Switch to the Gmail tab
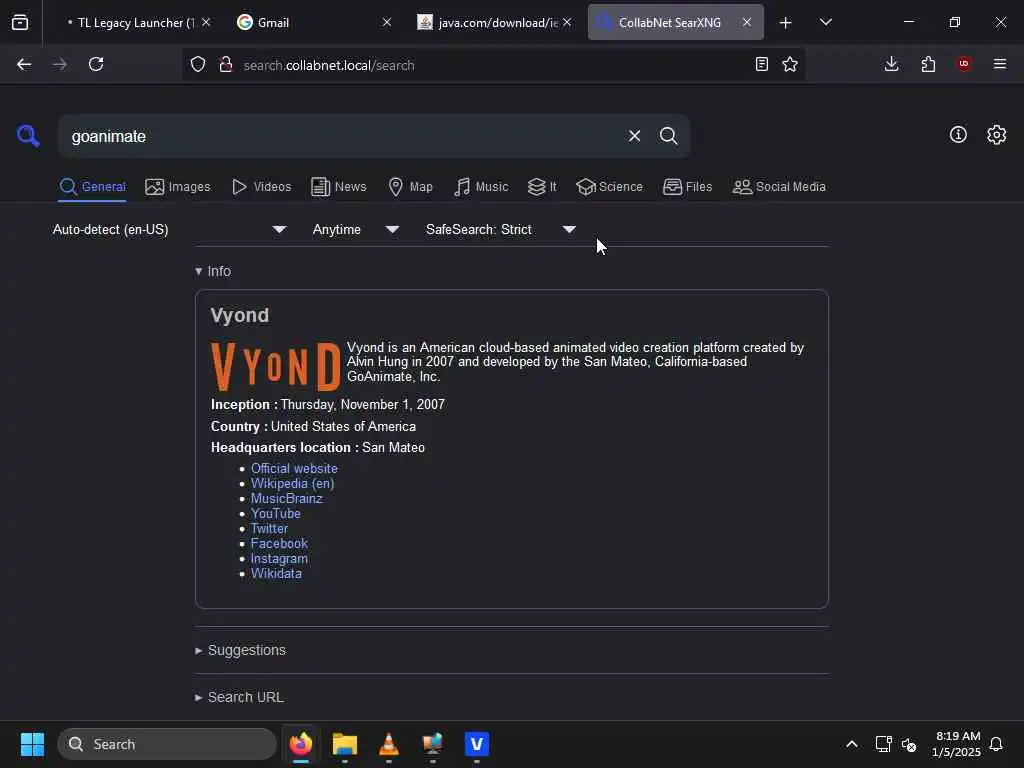1024x768 pixels. click(312, 22)
